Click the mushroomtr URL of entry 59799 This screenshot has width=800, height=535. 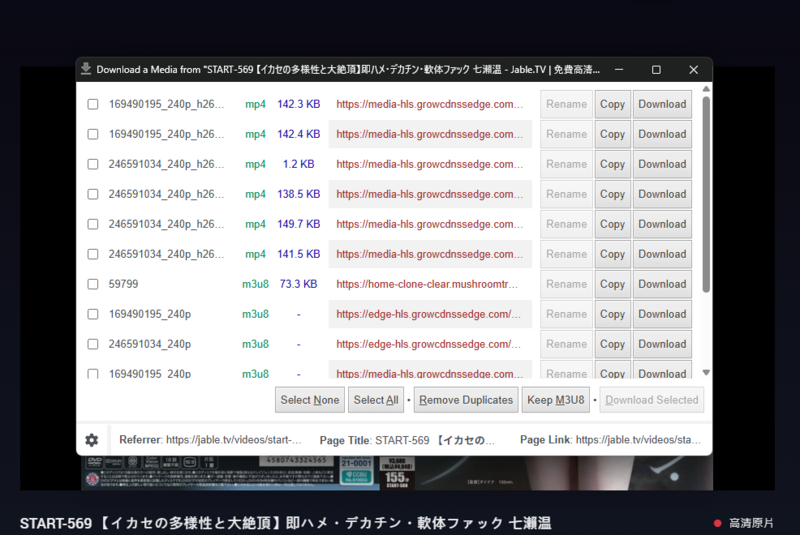pos(427,284)
